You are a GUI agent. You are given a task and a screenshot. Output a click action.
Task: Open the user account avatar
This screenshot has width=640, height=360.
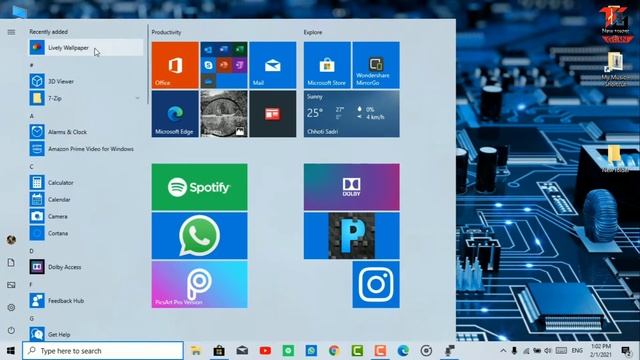coord(11,240)
